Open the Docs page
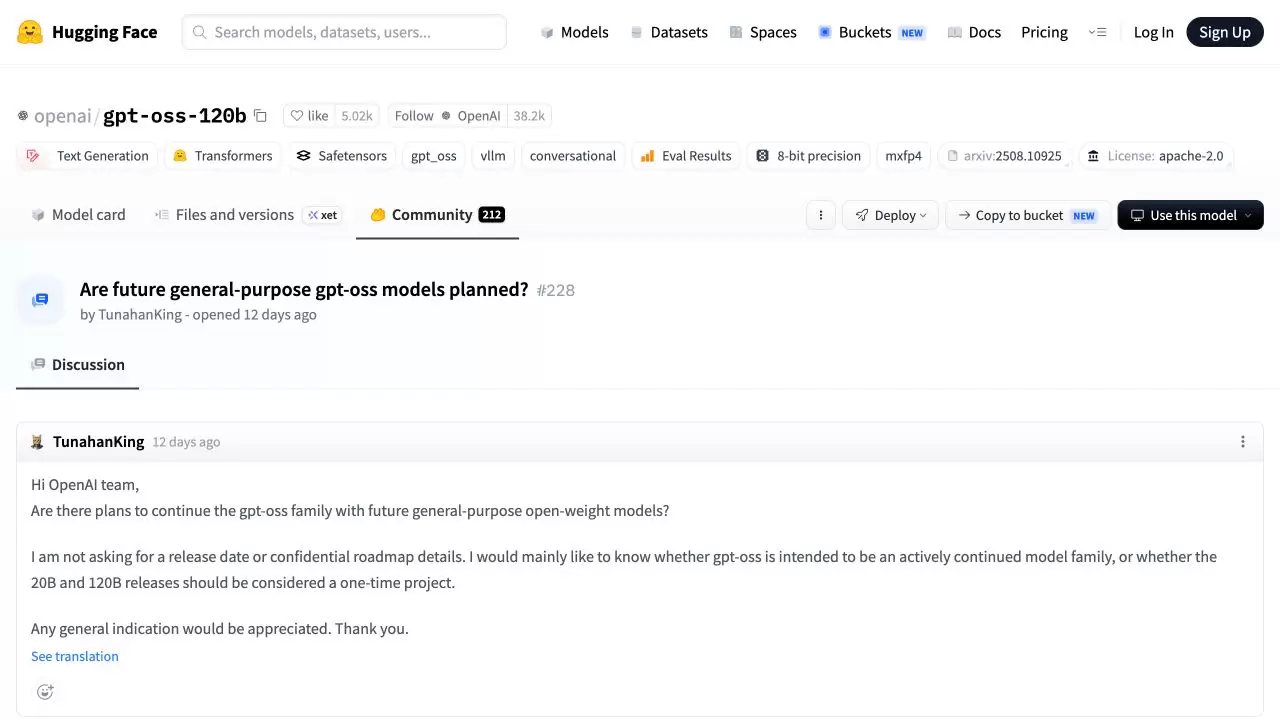This screenshot has height=720, width=1280. (974, 32)
